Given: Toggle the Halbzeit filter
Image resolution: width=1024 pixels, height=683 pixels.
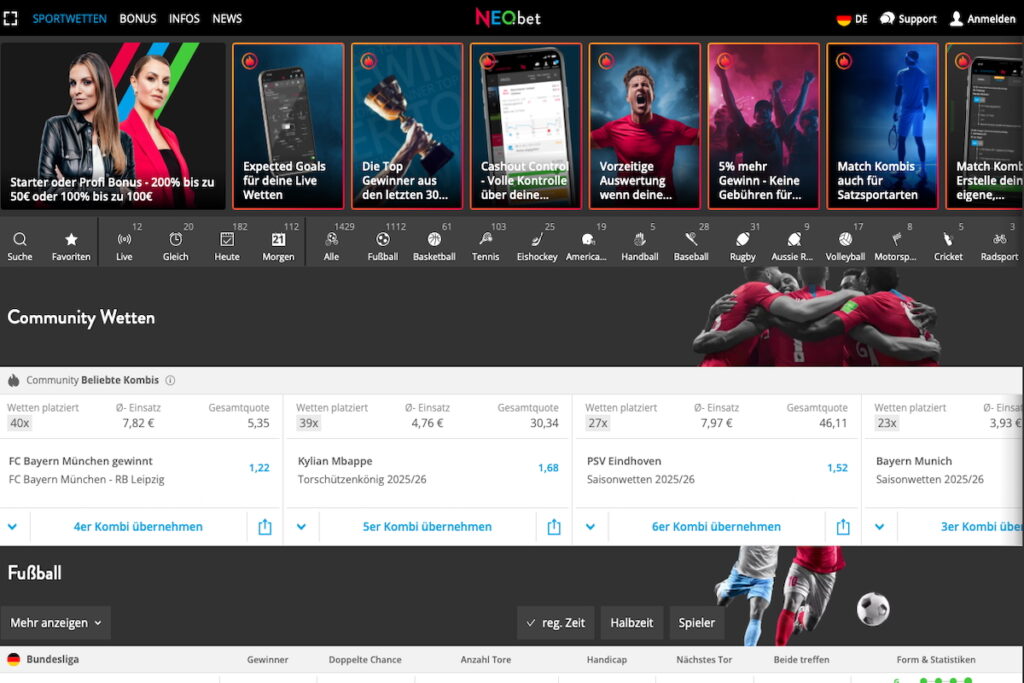Looking at the screenshot, I should pos(632,623).
